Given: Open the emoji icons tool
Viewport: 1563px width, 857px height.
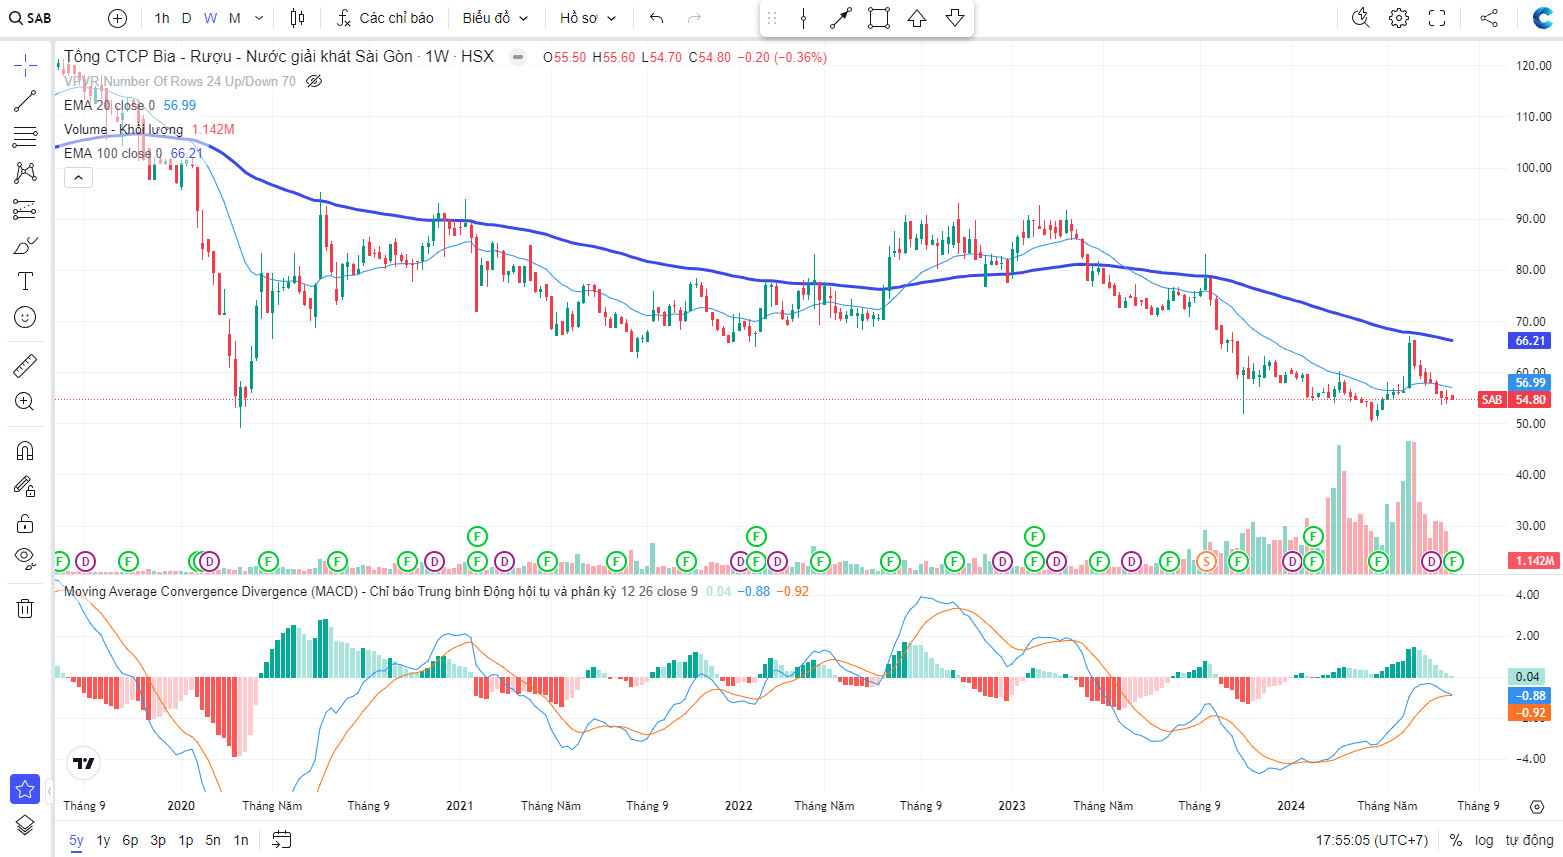Looking at the screenshot, I should coord(25,317).
